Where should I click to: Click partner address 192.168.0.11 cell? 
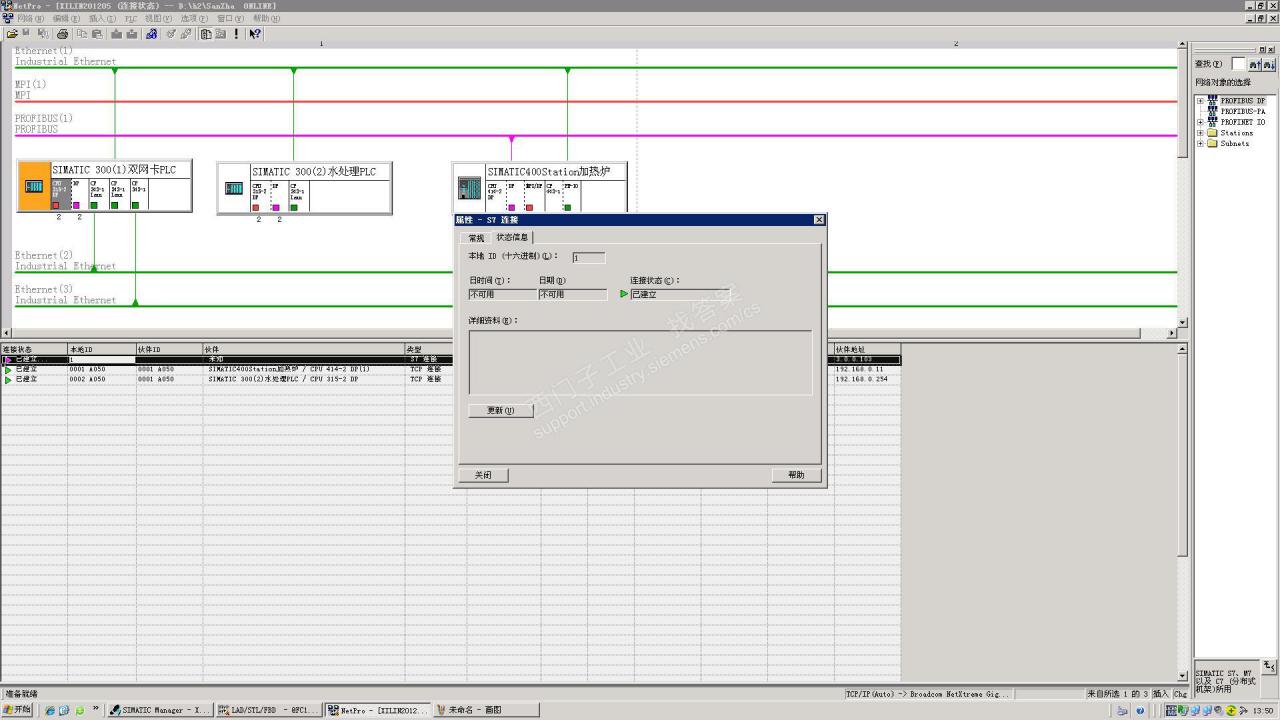(x=866, y=369)
